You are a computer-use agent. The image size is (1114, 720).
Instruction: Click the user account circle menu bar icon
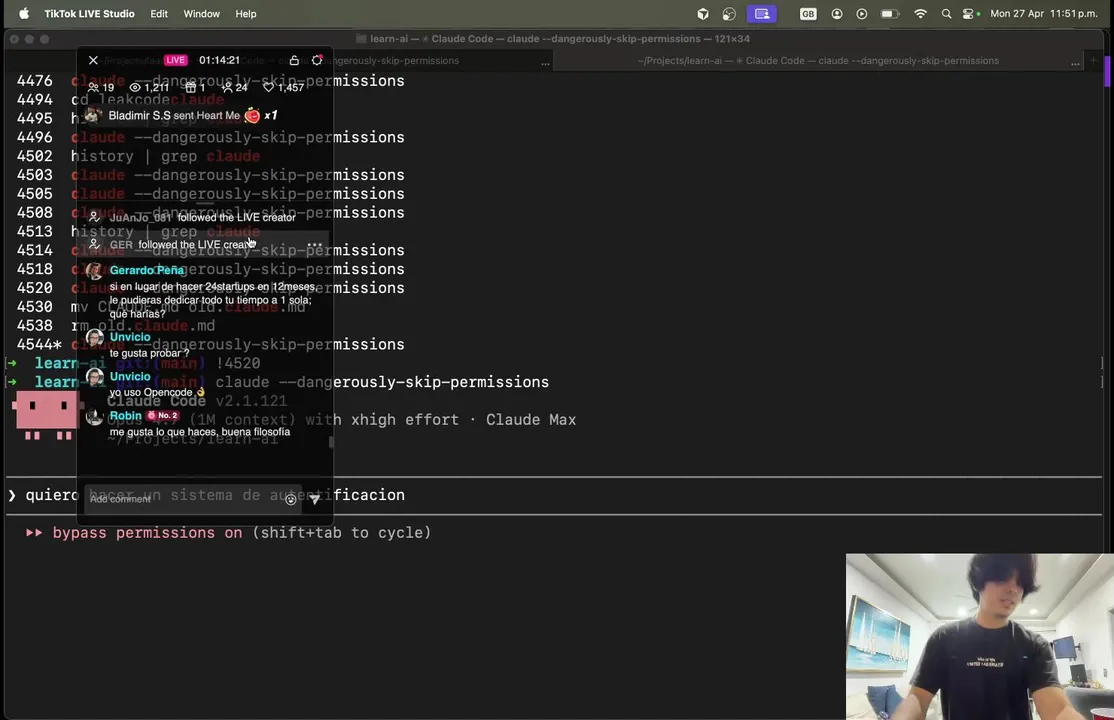click(837, 14)
